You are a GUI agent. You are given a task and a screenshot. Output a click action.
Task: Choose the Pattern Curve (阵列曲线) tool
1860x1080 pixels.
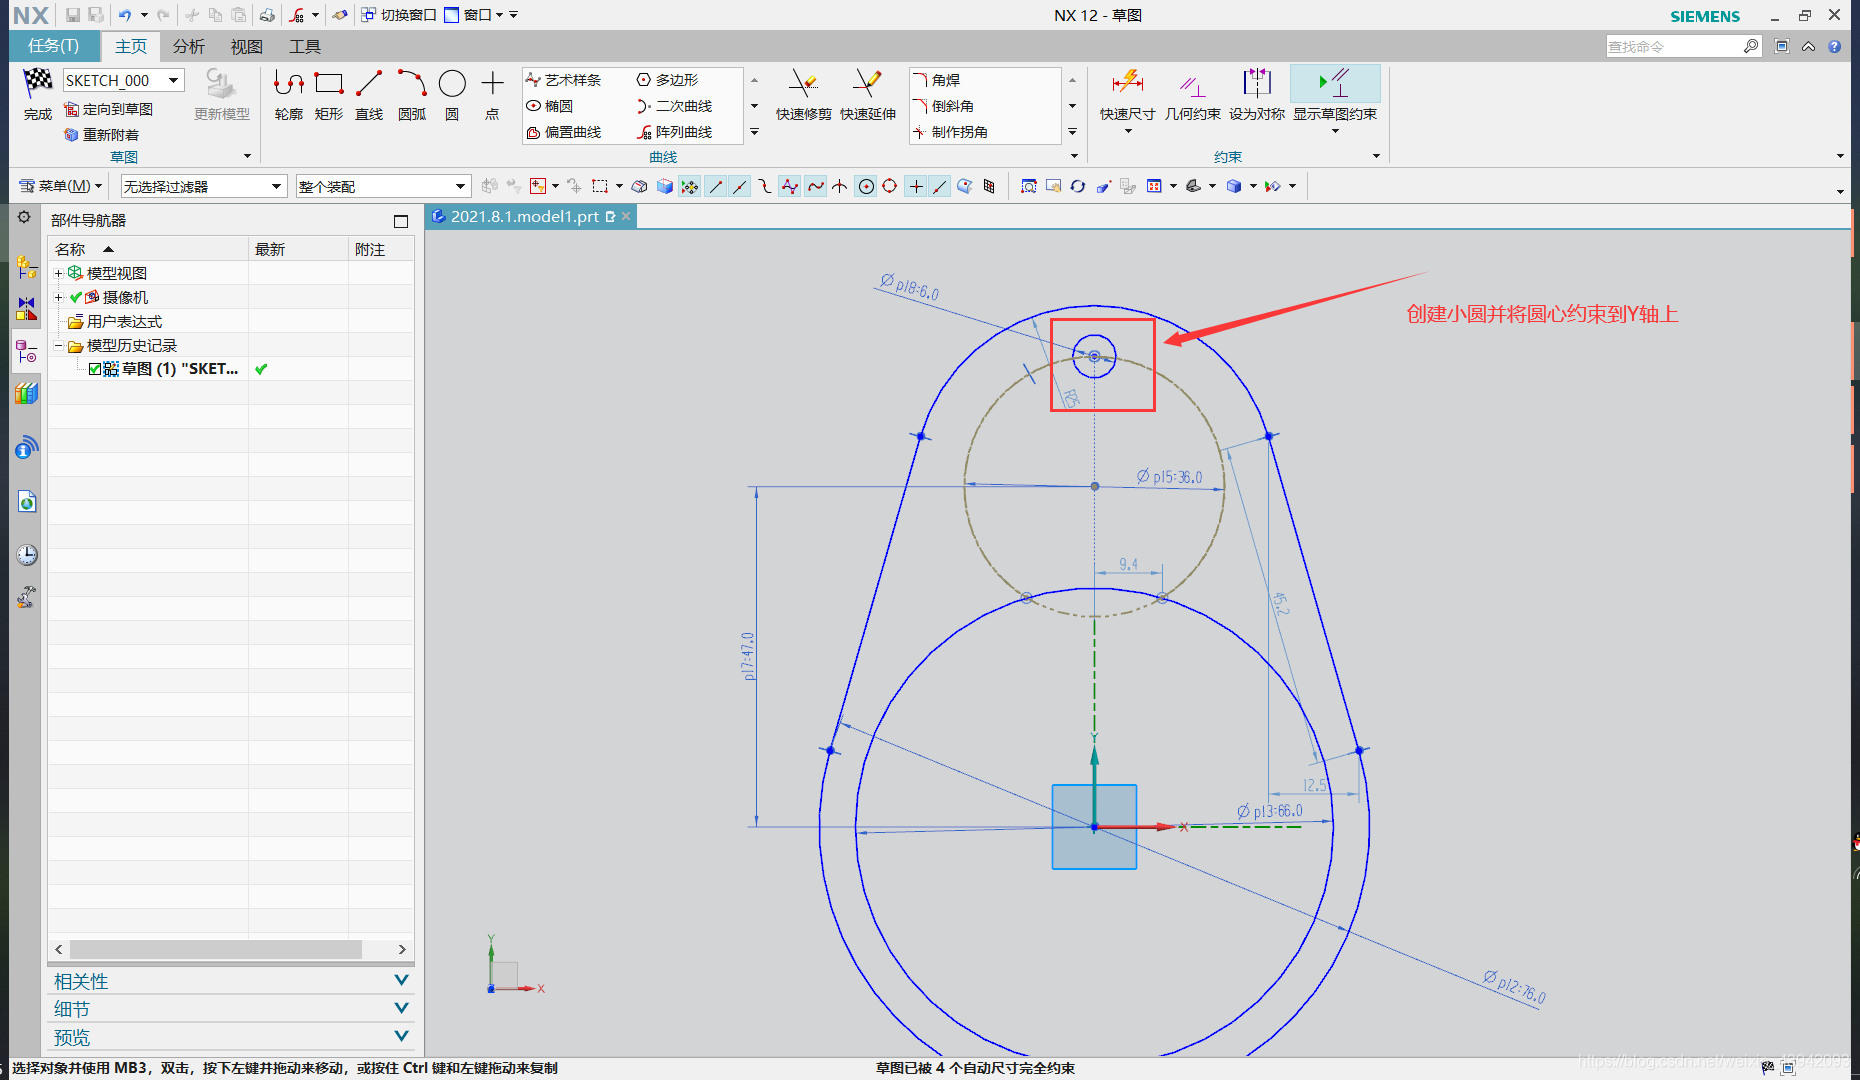tap(675, 132)
